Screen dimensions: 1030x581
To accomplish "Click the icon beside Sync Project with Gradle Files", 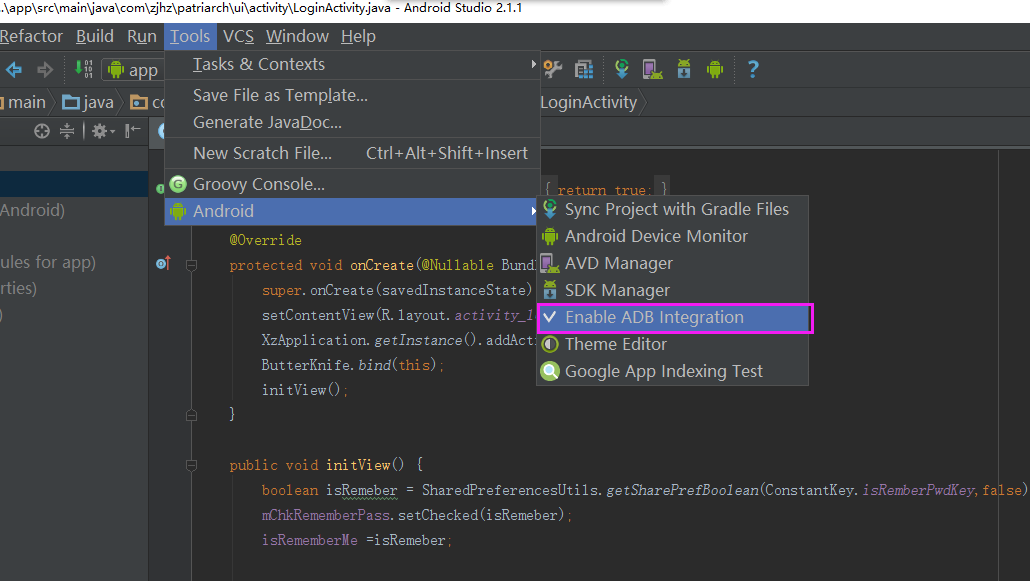I will (x=550, y=209).
